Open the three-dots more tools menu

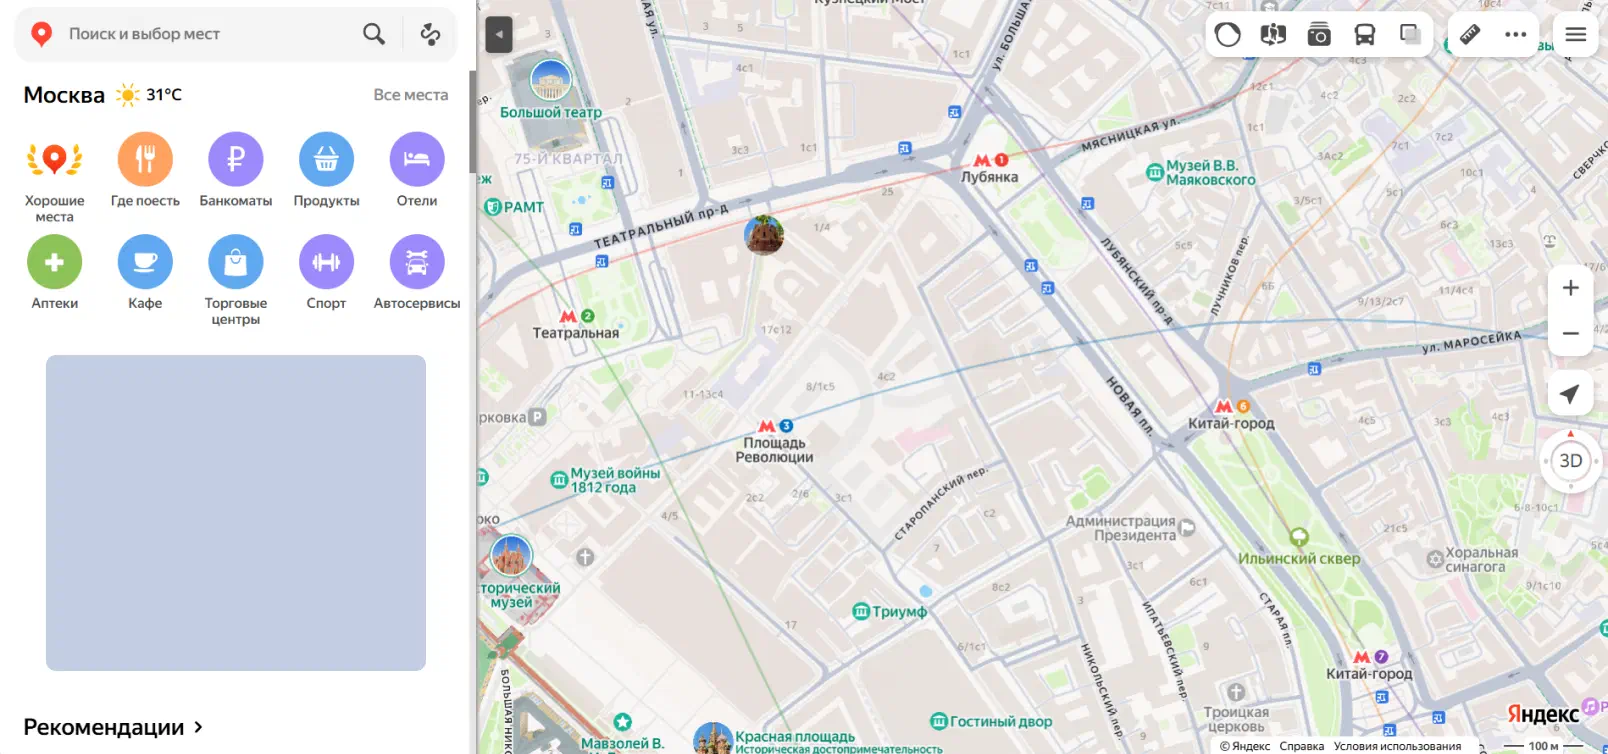(x=1516, y=35)
